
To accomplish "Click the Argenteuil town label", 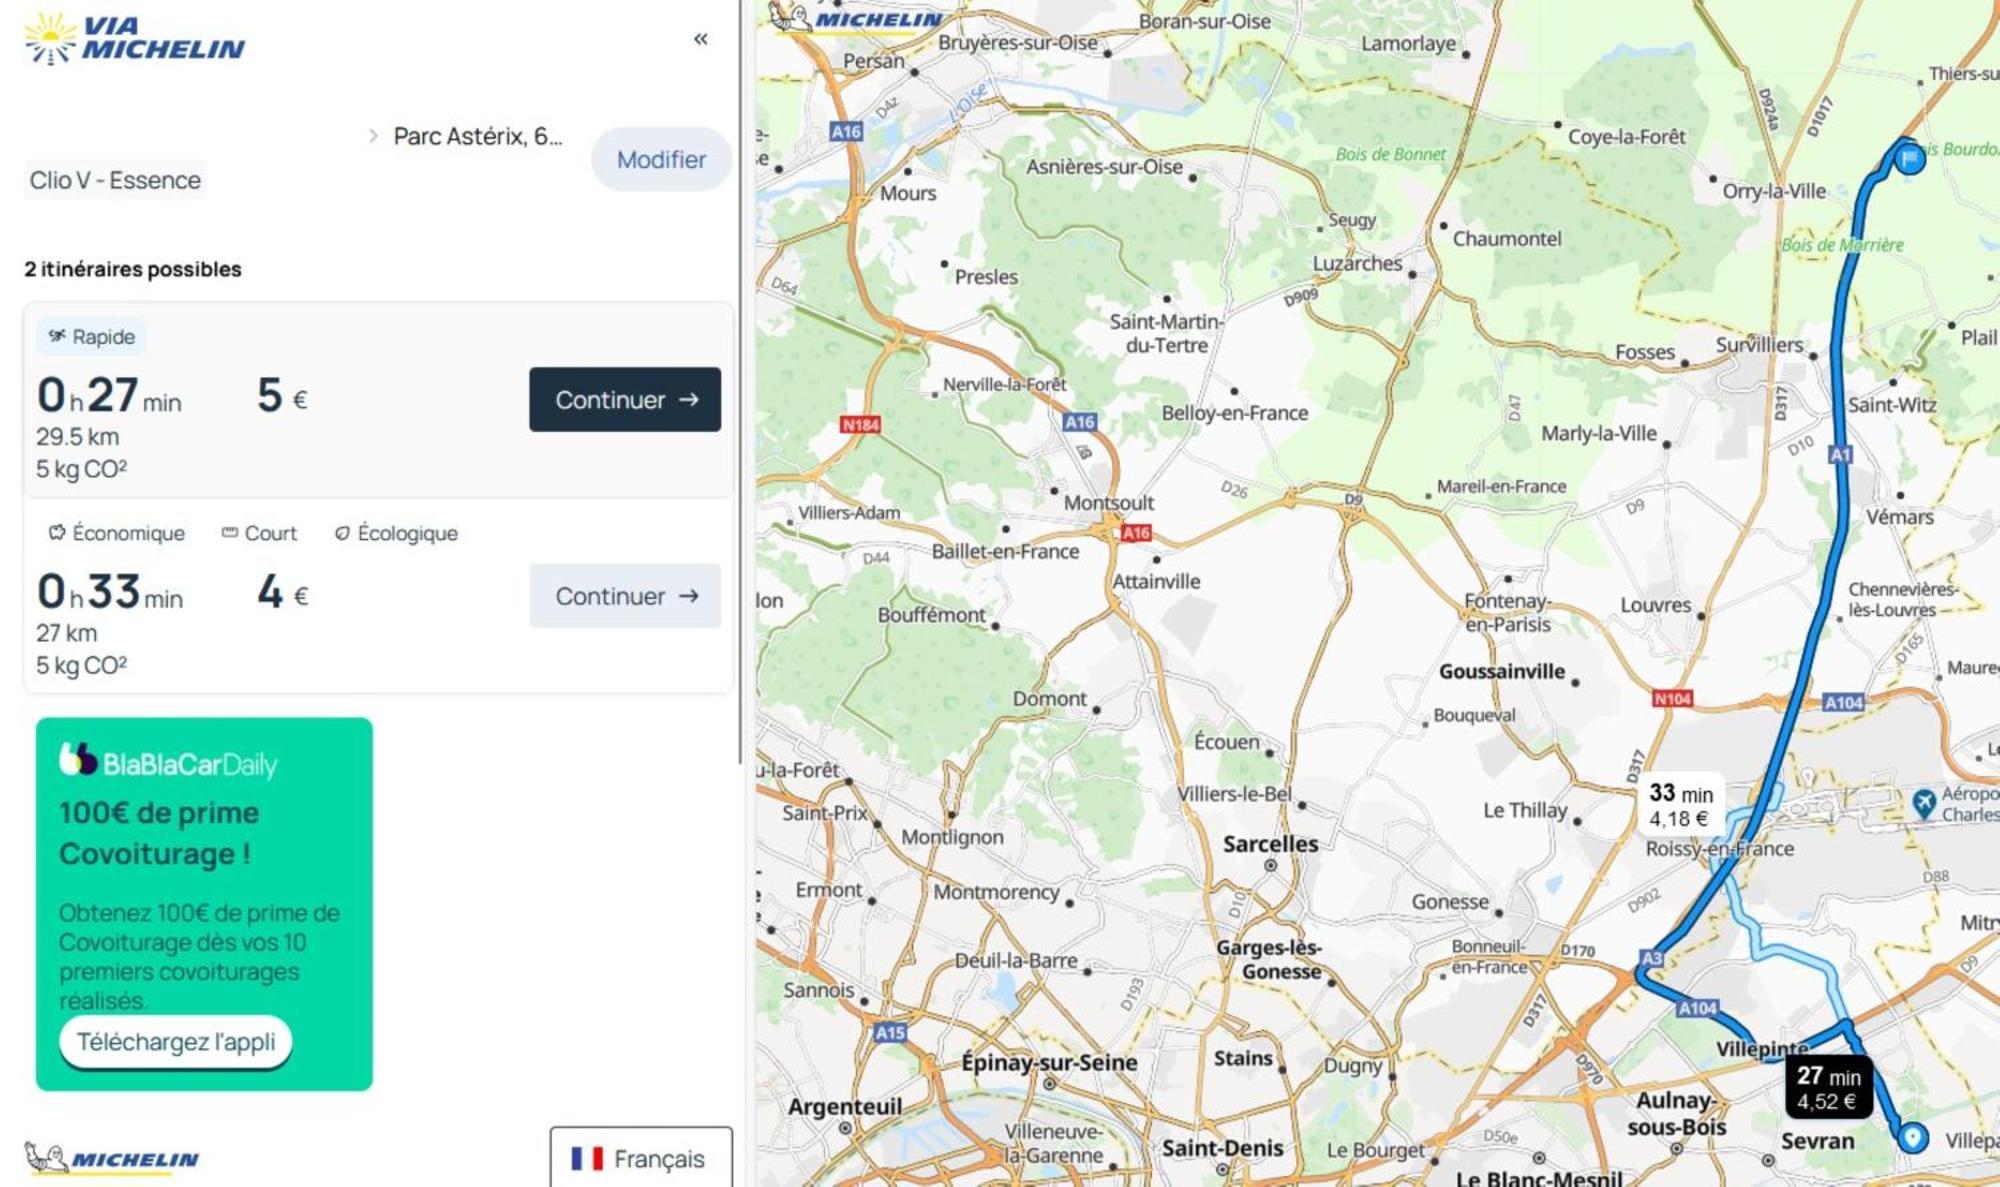I will point(845,1107).
